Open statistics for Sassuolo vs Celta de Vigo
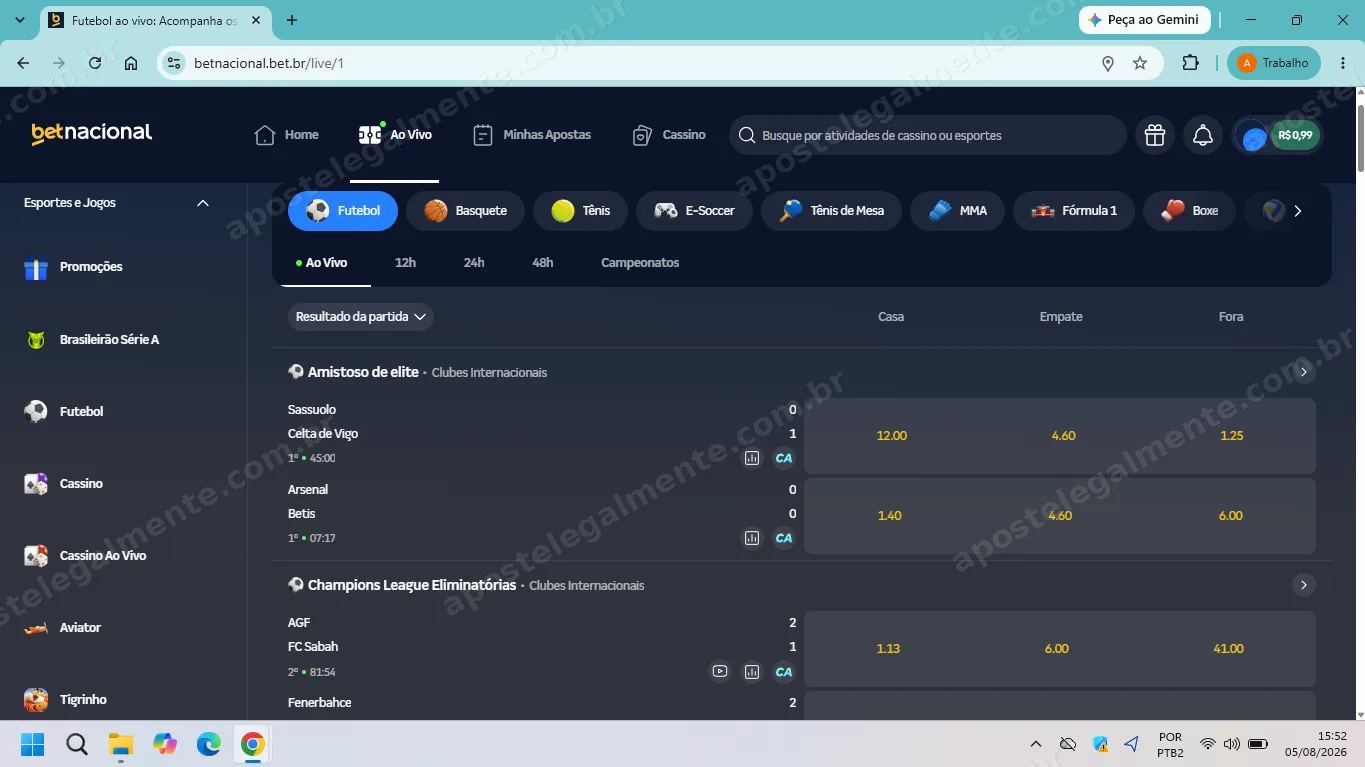Image resolution: width=1365 pixels, height=767 pixels. pyautogui.click(x=752, y=458)
